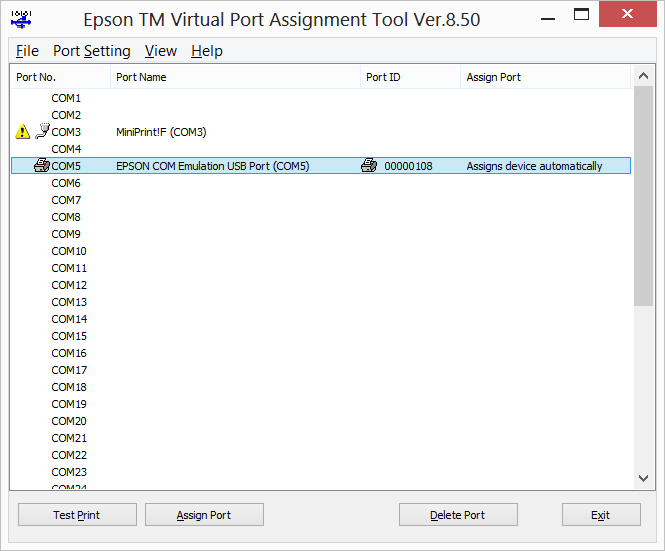Image resolution: width=665 pixels, height=551 pixels.
Task: Click the printer icon beside COM5
Action: click(42, 165)
